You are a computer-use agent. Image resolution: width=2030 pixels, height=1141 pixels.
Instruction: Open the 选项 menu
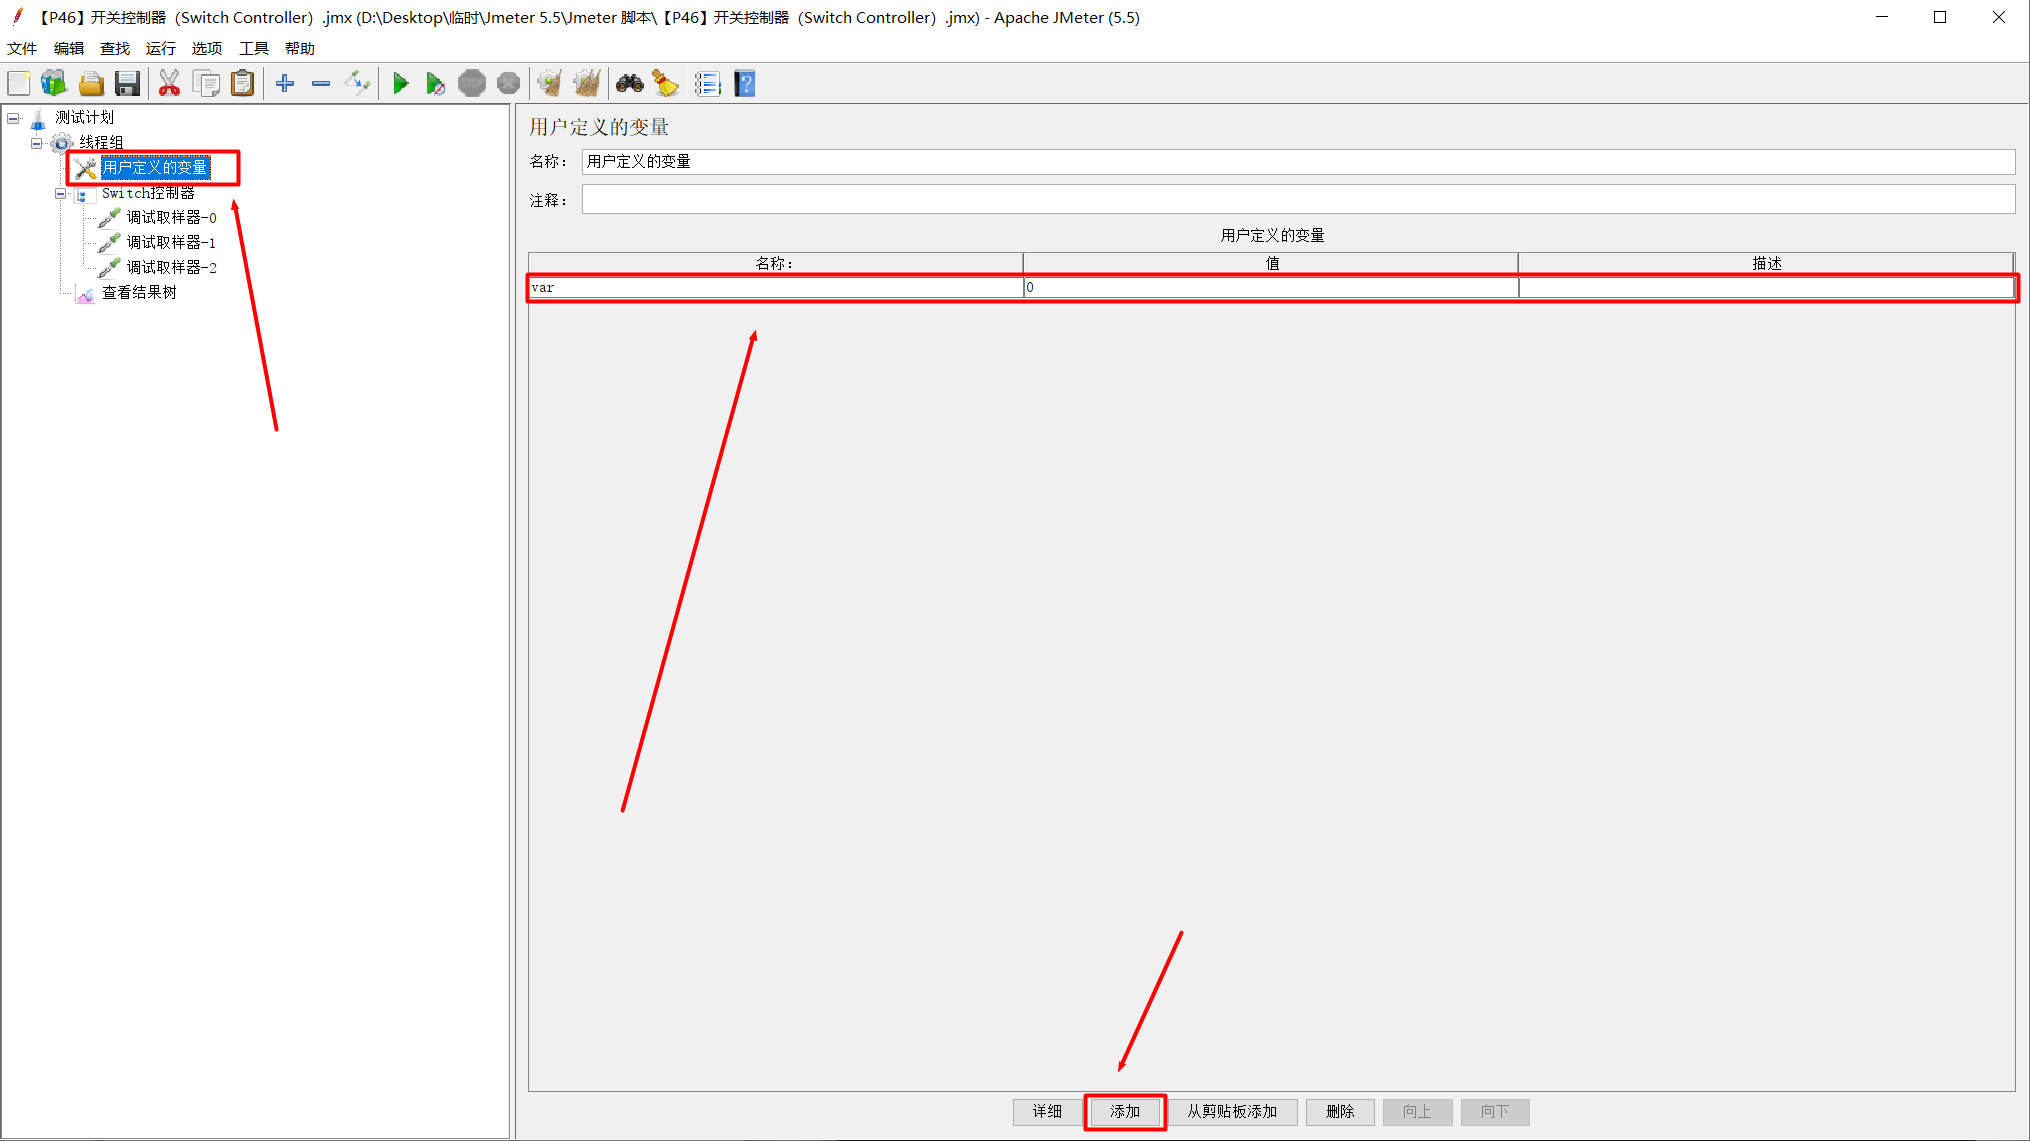click(207, 49)
